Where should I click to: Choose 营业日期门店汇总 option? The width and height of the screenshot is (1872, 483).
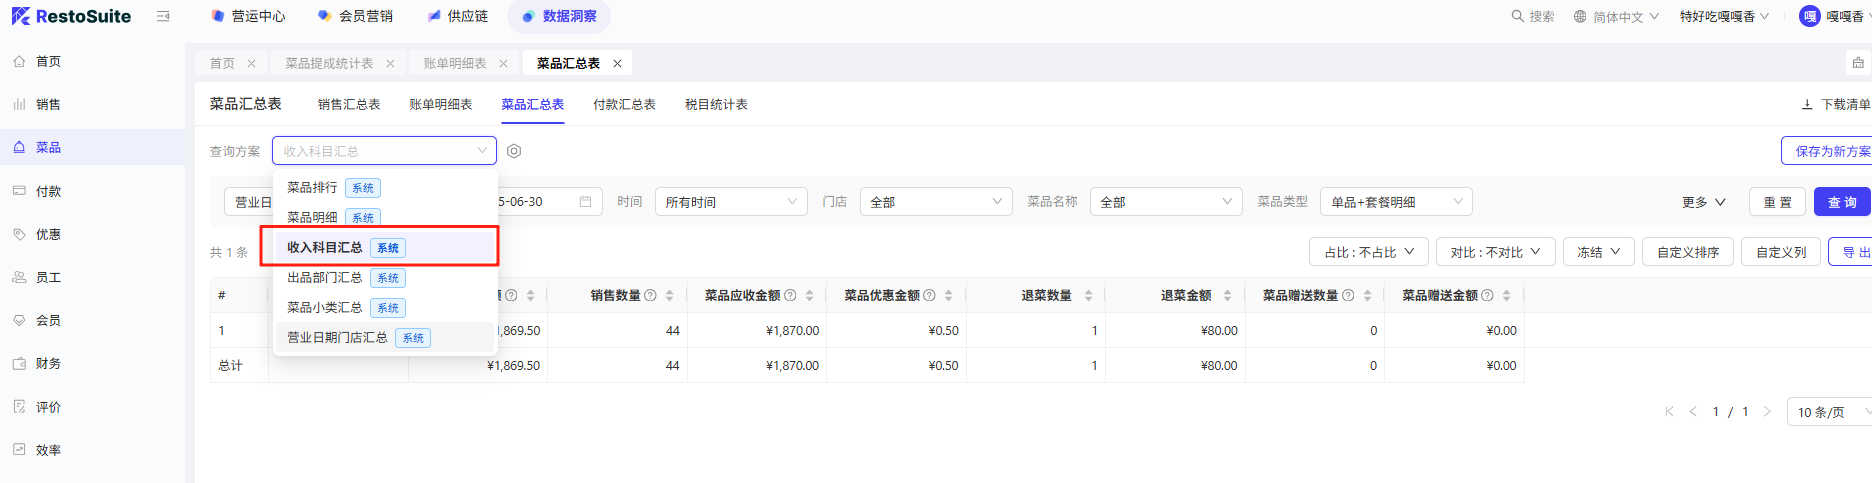[338, 338]
